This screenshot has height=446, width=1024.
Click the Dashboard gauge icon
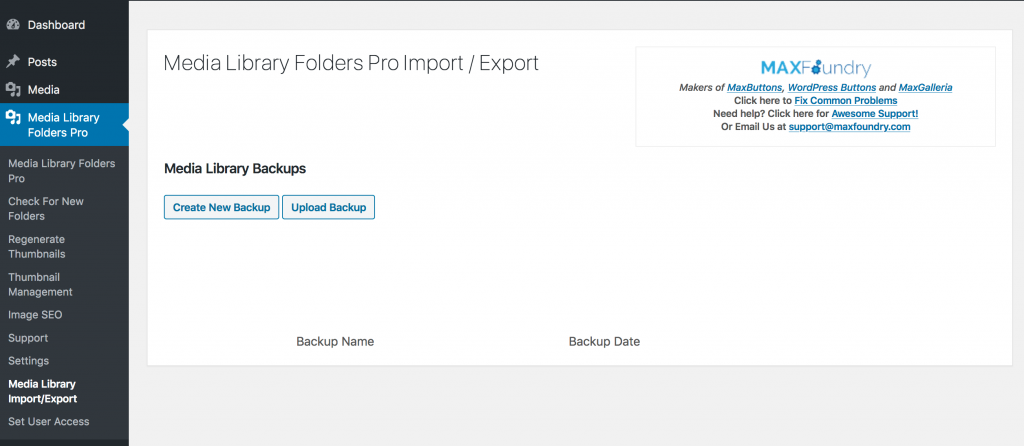13,25
